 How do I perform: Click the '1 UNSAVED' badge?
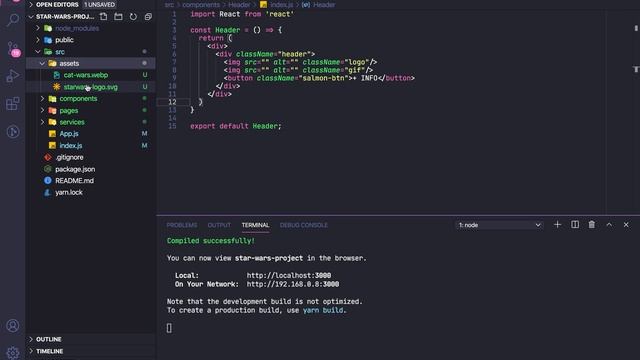coord(100,4)
